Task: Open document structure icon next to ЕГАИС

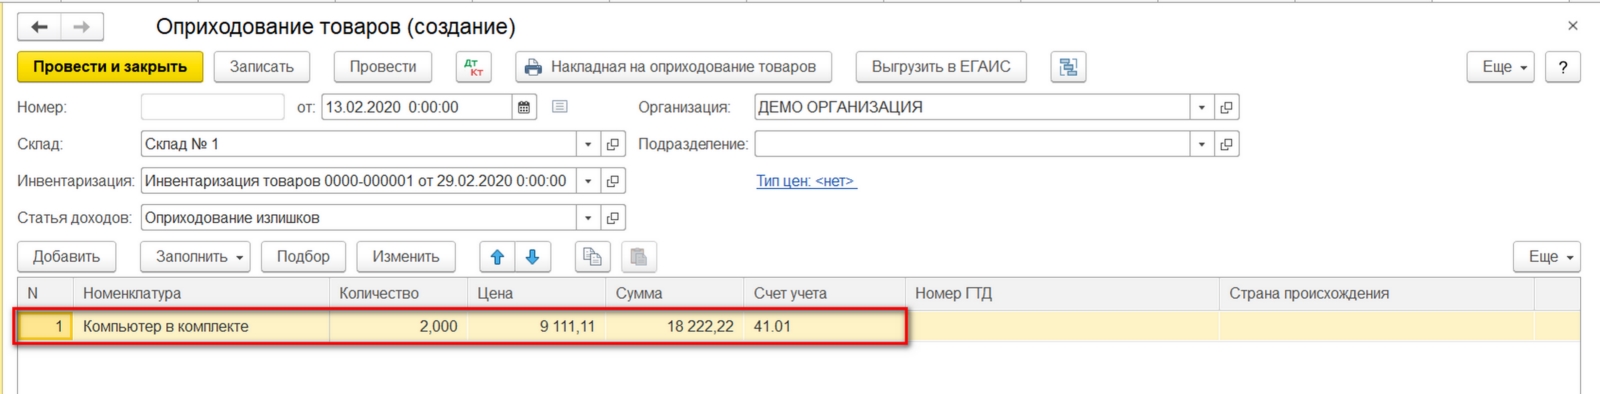Action: (1068, 67)
